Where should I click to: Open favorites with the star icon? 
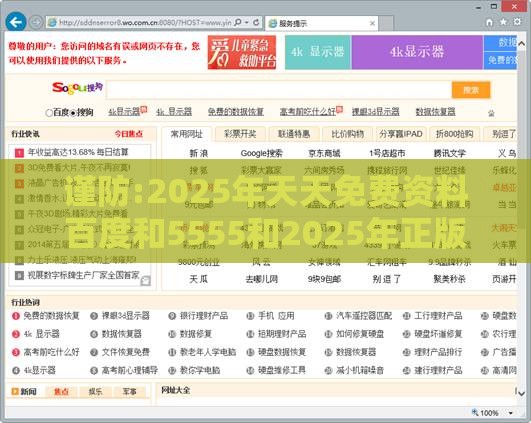pos(503,22)
